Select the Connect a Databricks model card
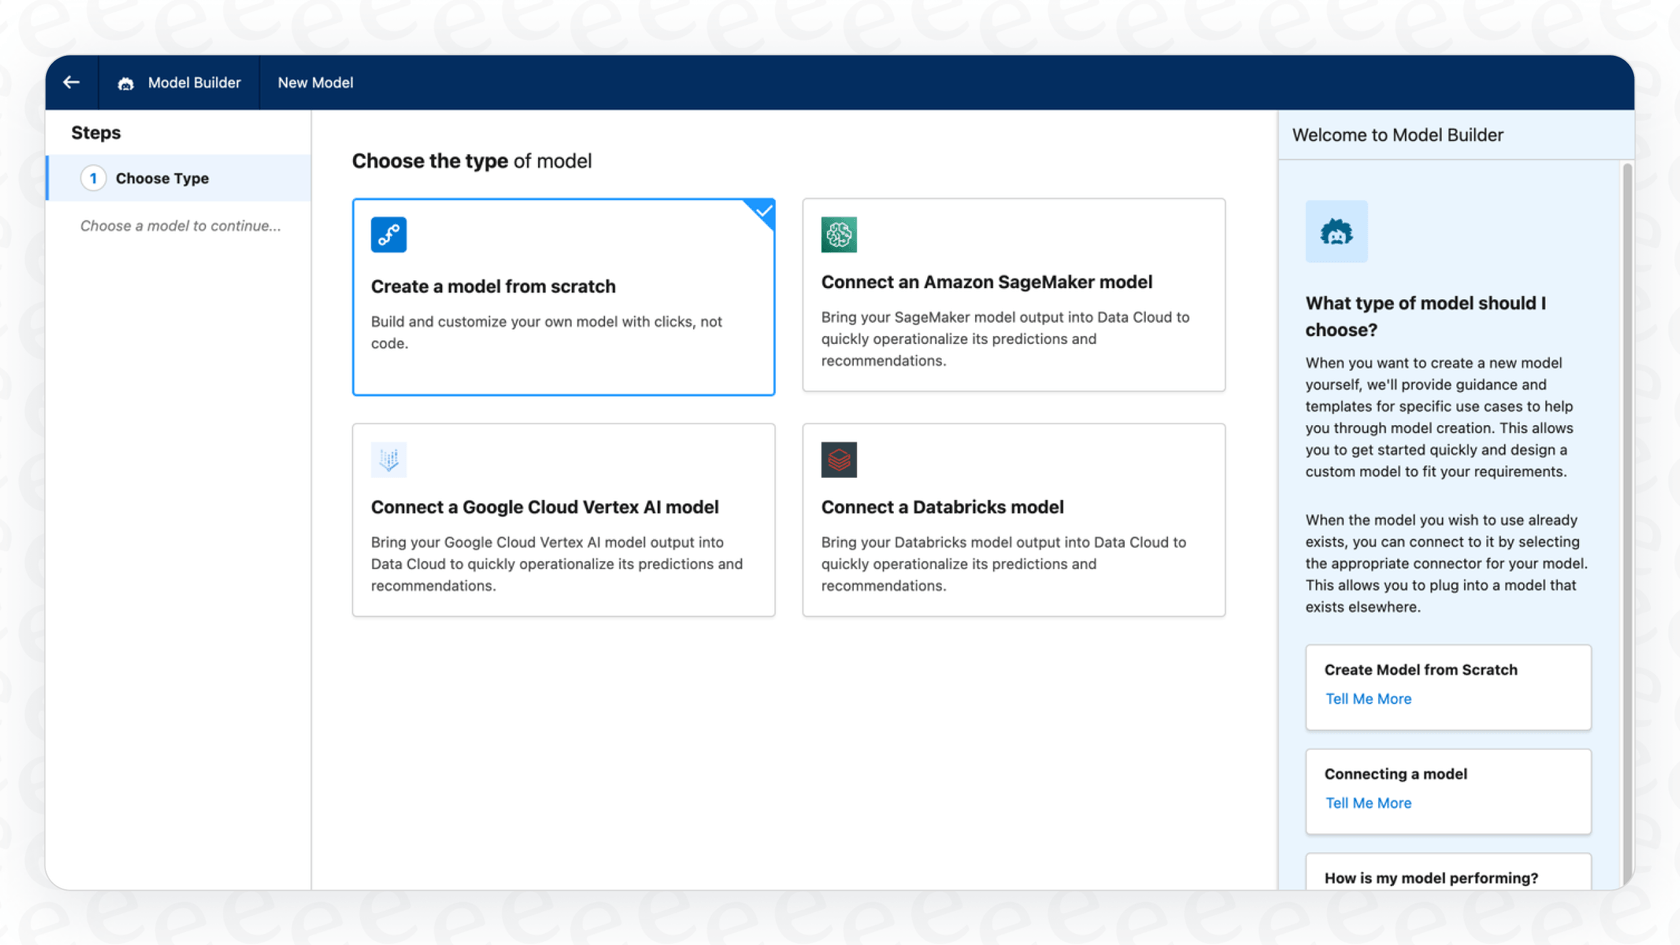1680x945 pixels. (1013, 520)
